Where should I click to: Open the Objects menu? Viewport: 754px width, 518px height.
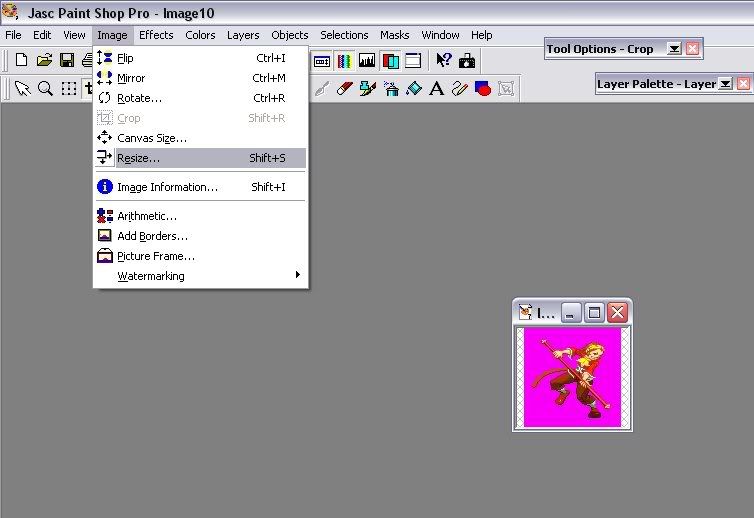(289, 35)
